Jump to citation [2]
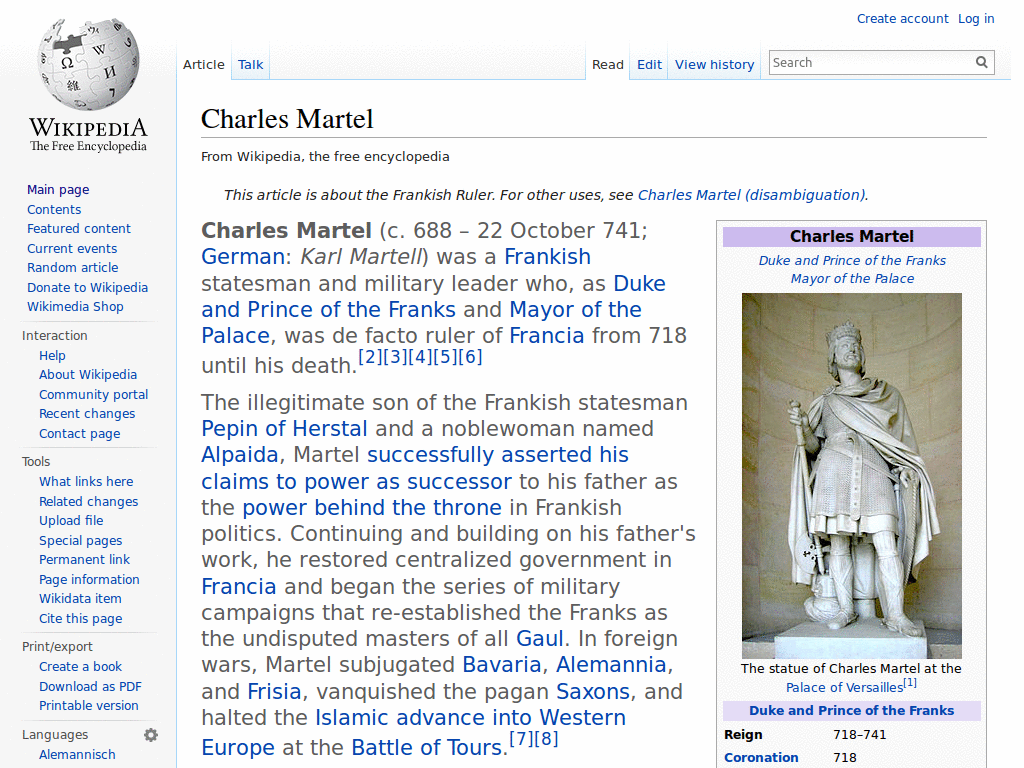The image size is (1024, 768). coord(370,357)
